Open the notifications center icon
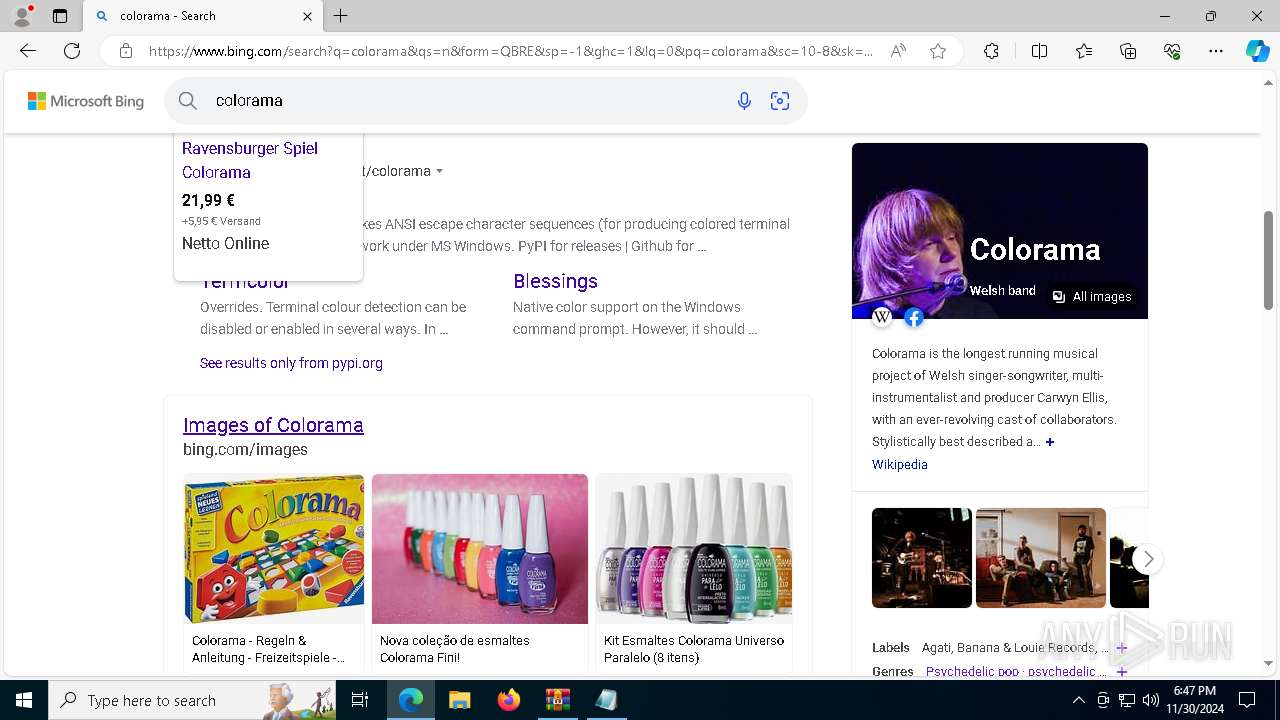 [1247, 700]
